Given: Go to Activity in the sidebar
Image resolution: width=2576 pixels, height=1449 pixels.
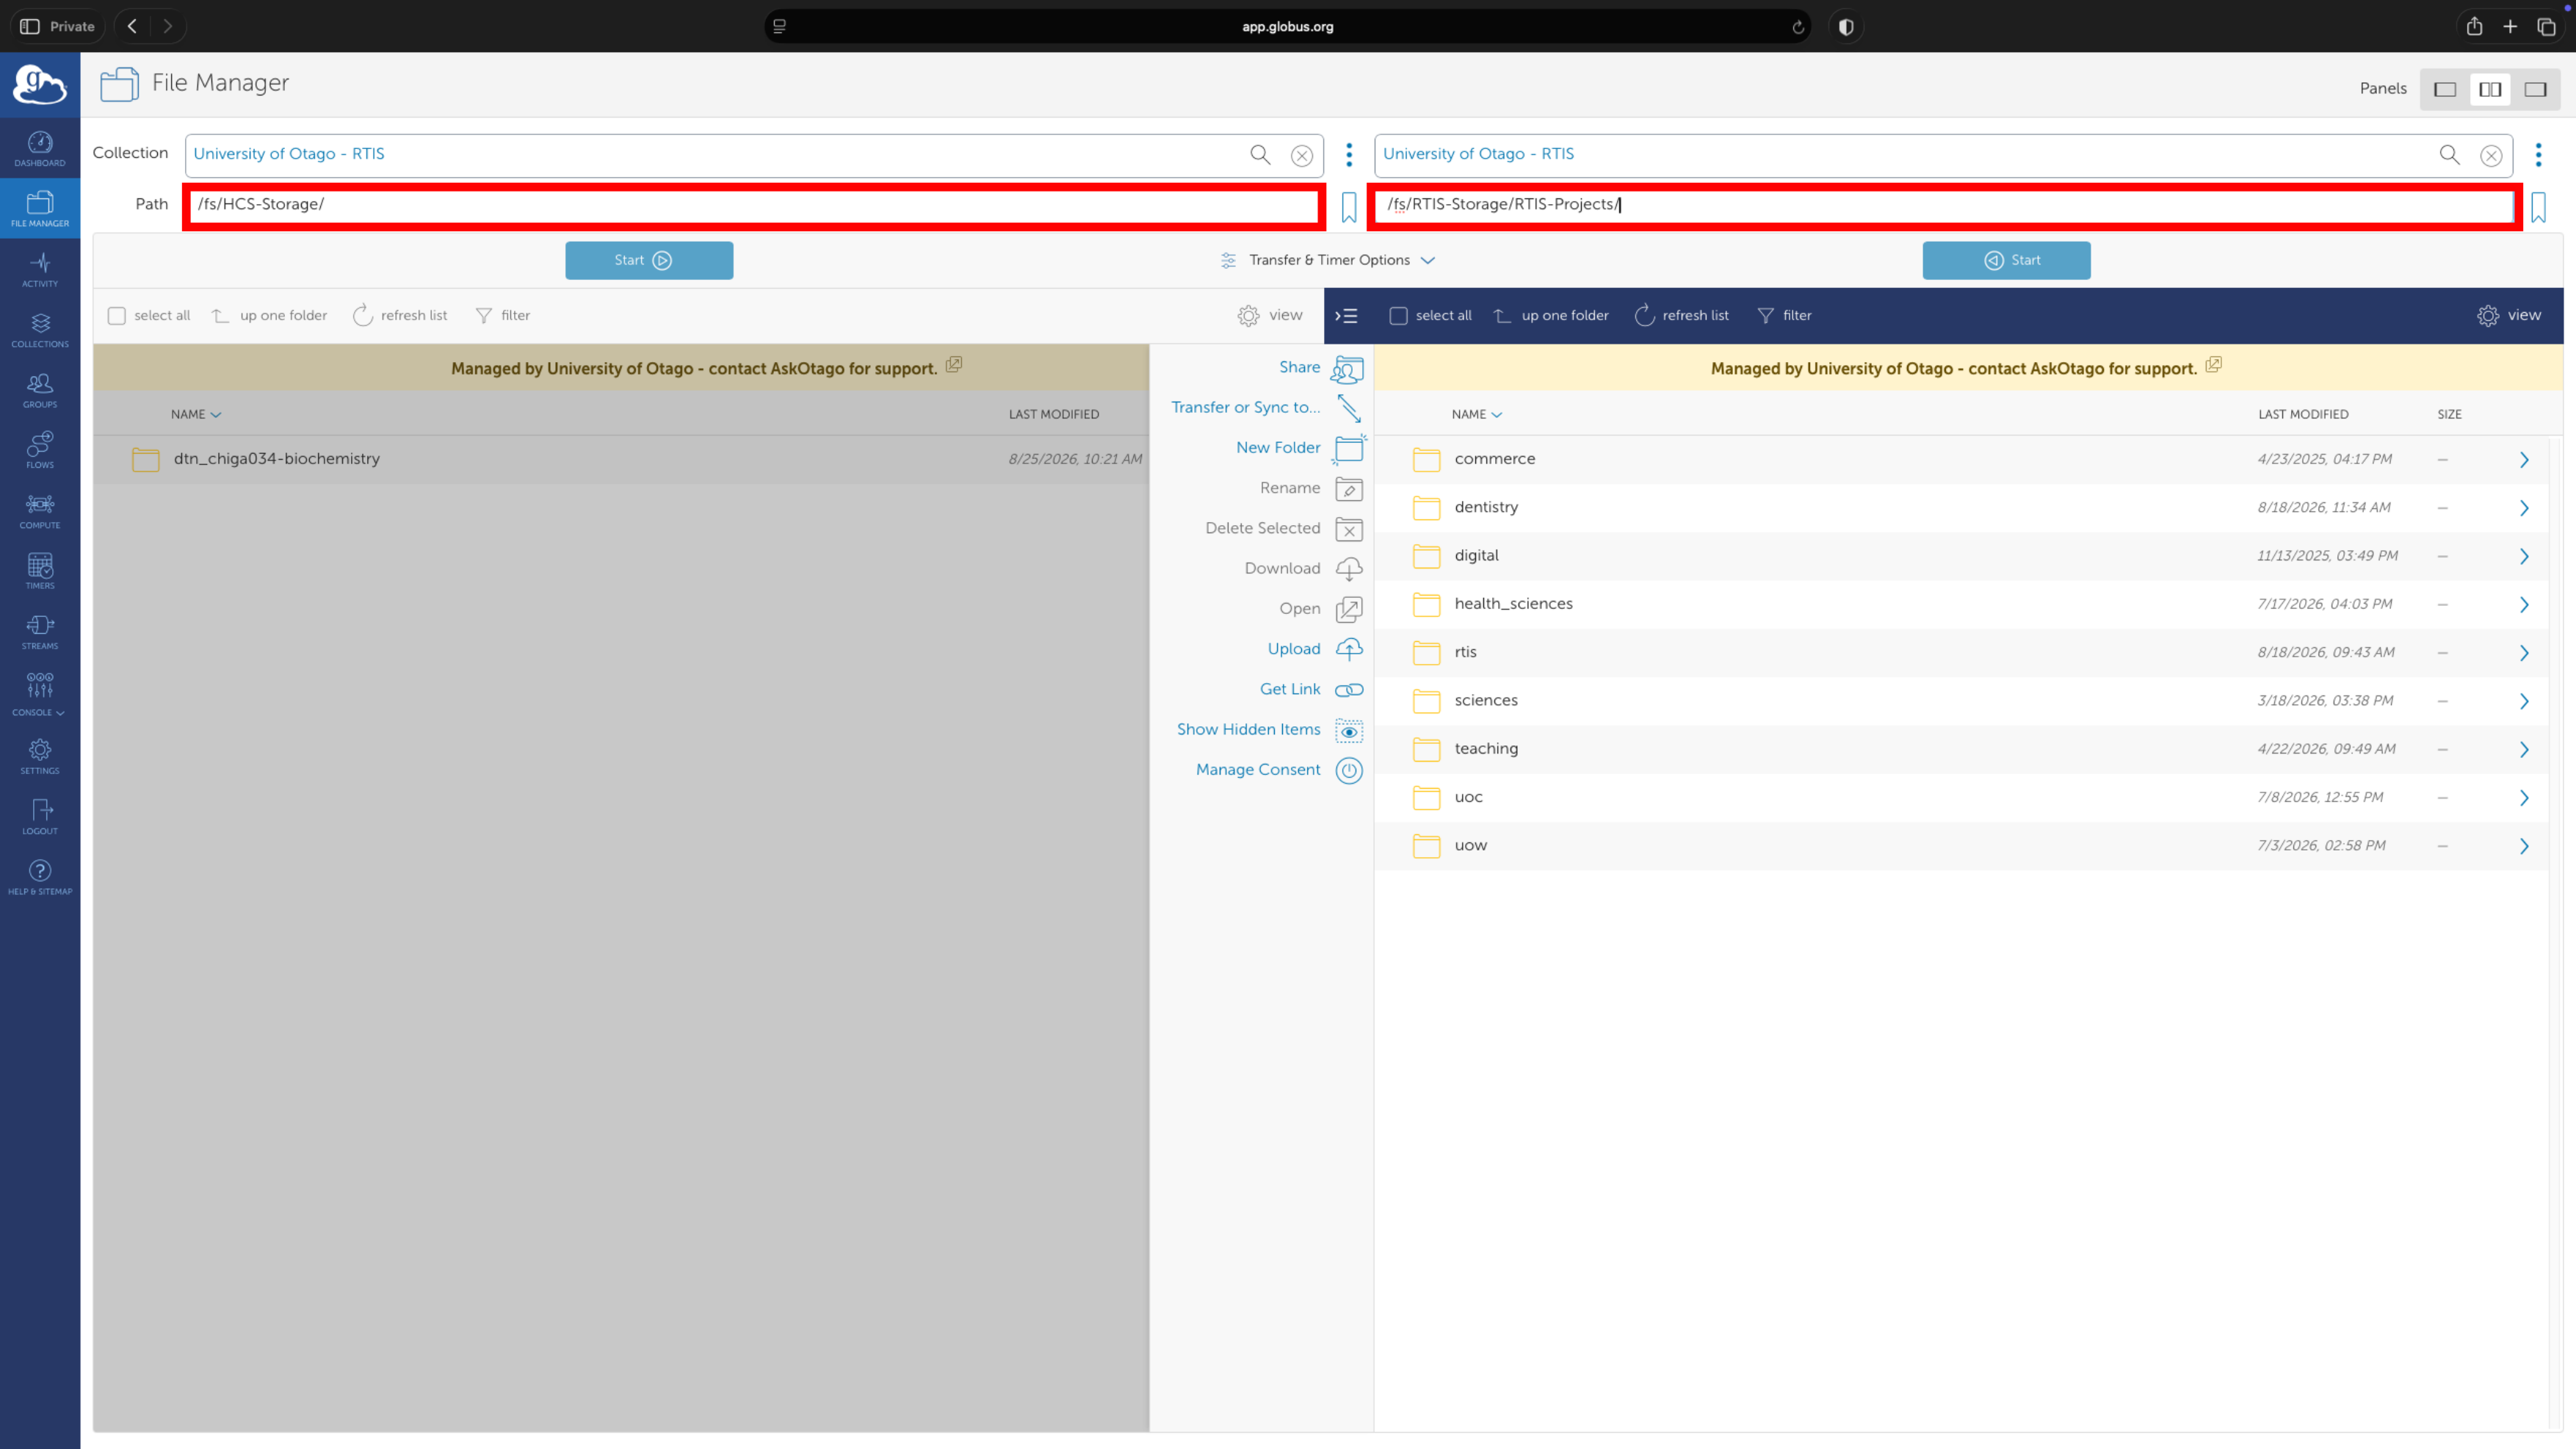Looking at the screenshot, I should point(40,269).
